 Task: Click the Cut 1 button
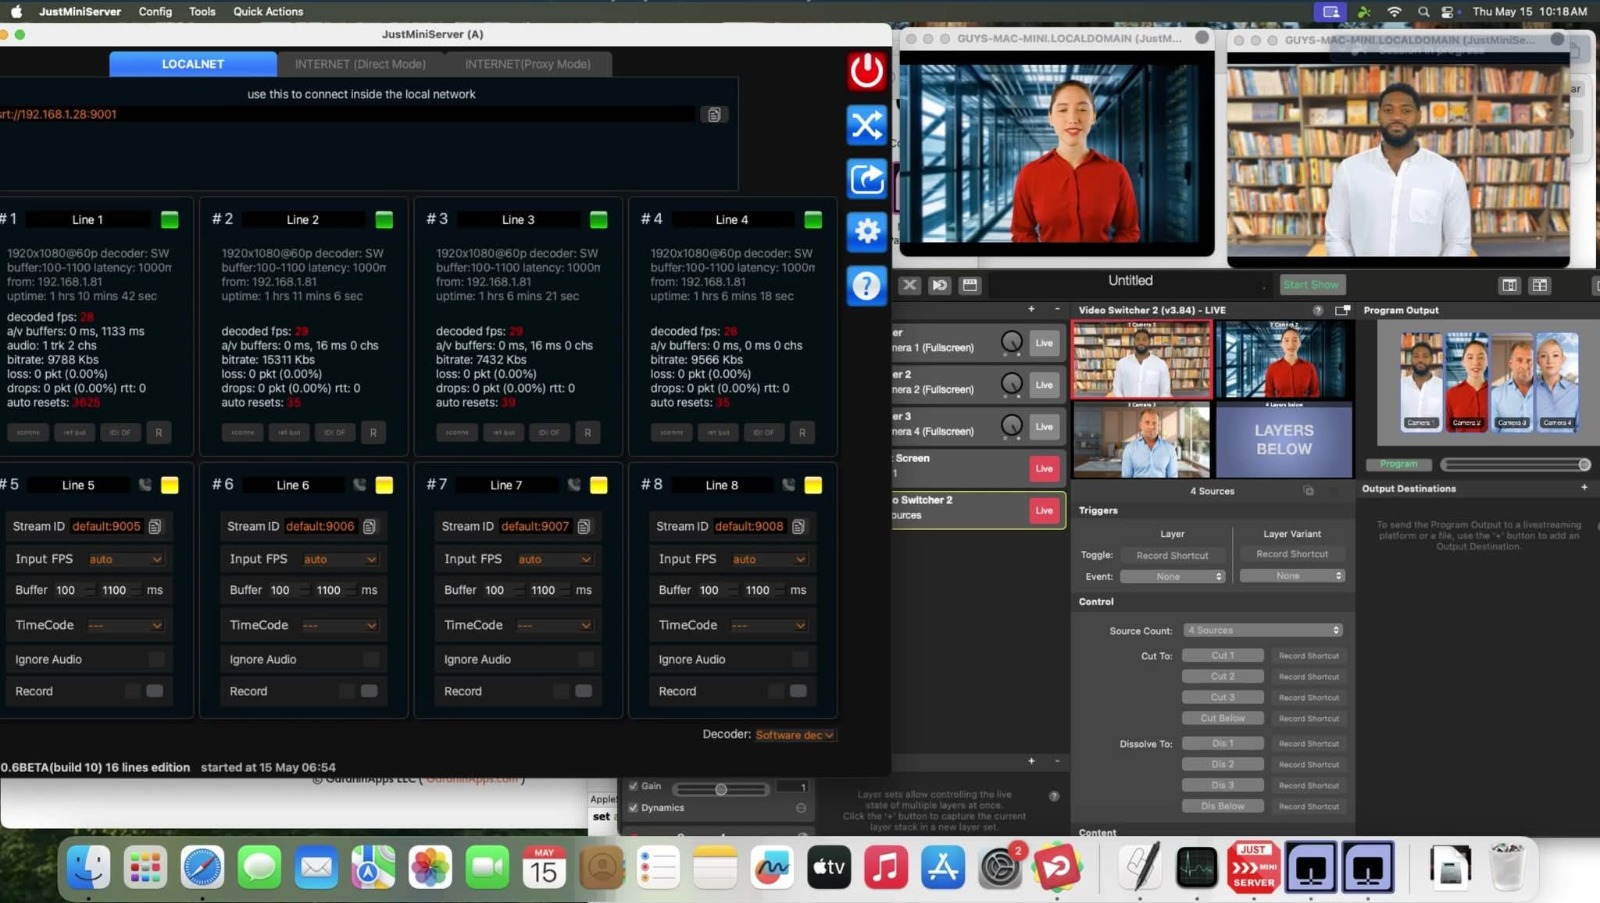(x=1223, y=656)
